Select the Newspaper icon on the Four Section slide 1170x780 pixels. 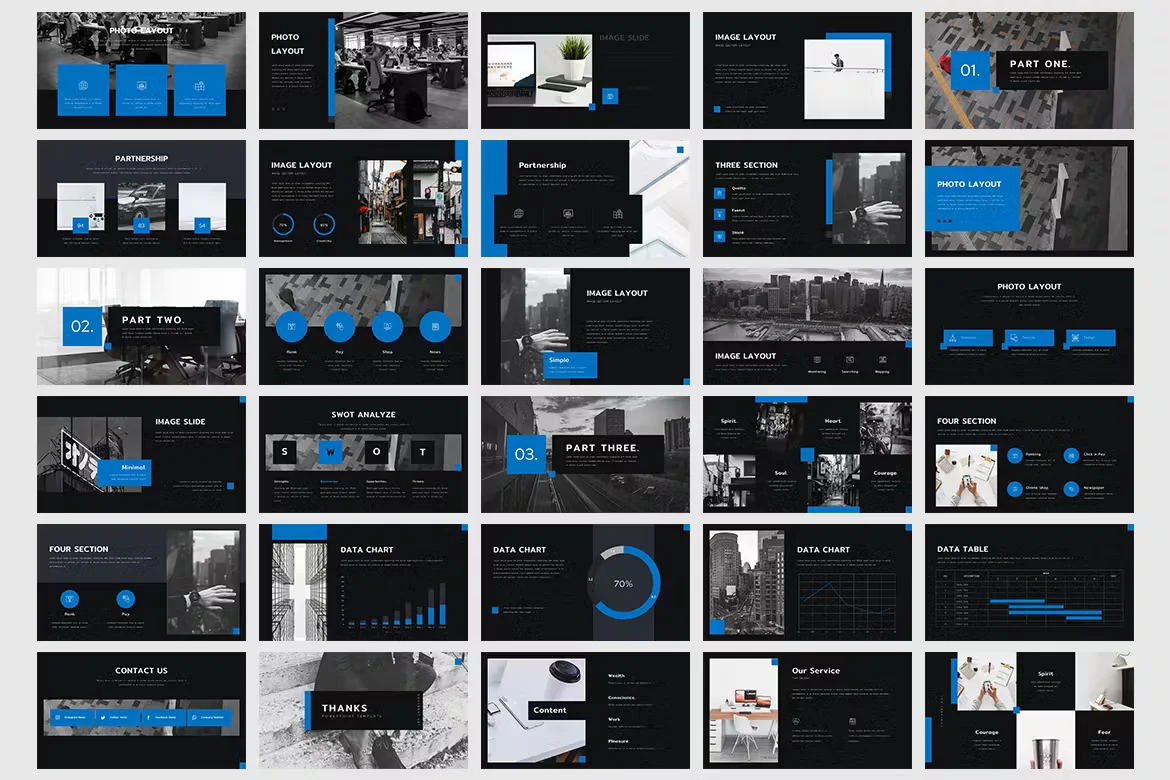tap(1072, 488)
